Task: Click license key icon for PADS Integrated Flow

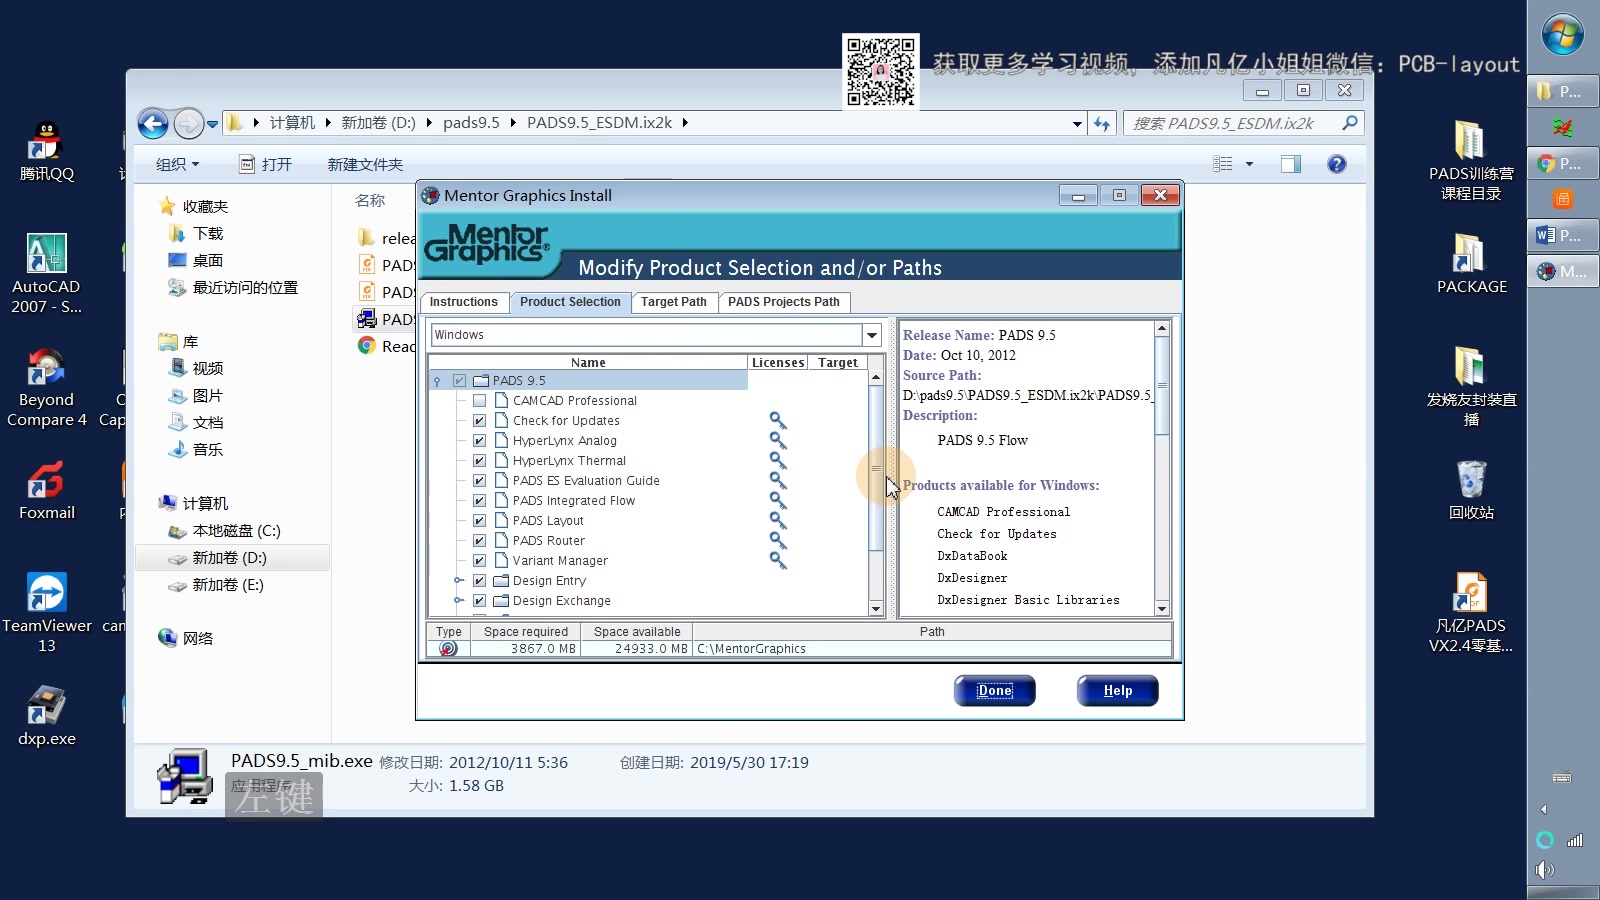Action: point(777,501)
